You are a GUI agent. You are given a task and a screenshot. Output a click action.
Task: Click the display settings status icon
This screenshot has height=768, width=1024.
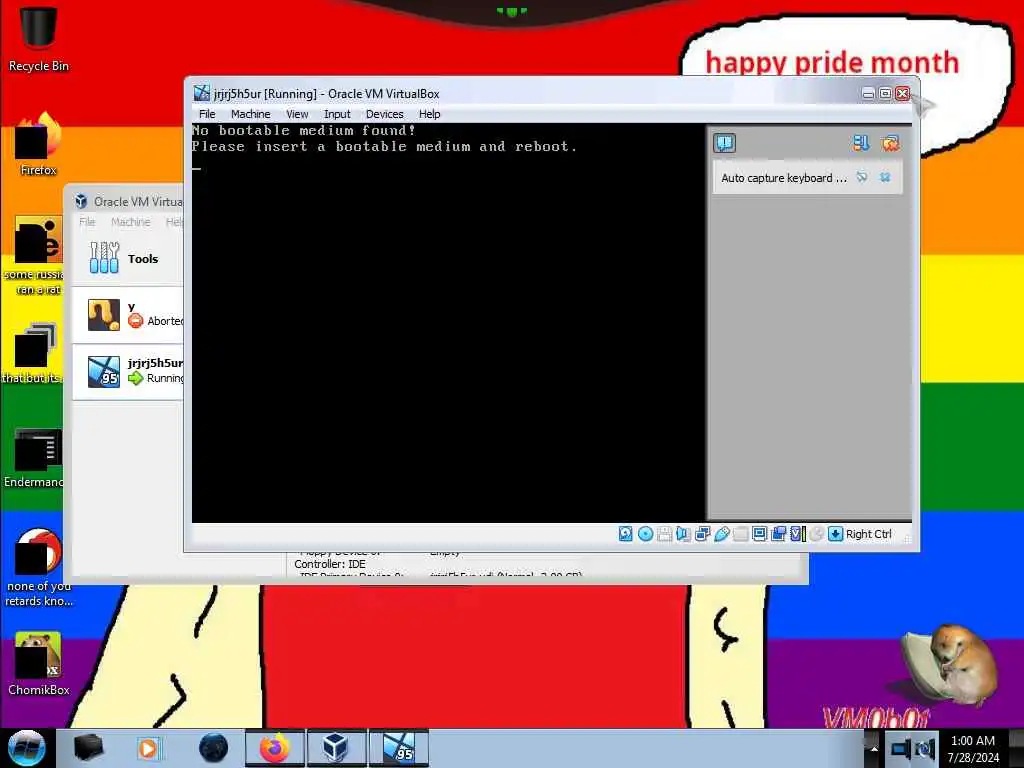pyautogui.click(x=760, y=534)
